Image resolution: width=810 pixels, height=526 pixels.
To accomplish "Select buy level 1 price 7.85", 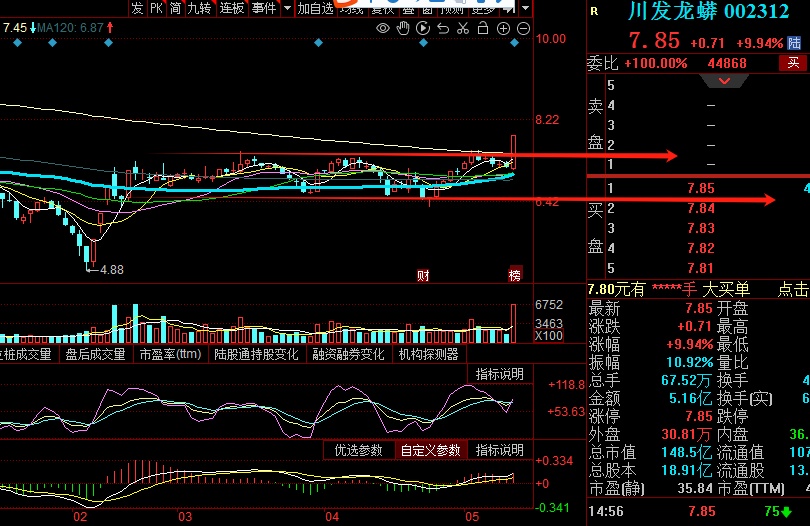I will click(x=700, y=188).
